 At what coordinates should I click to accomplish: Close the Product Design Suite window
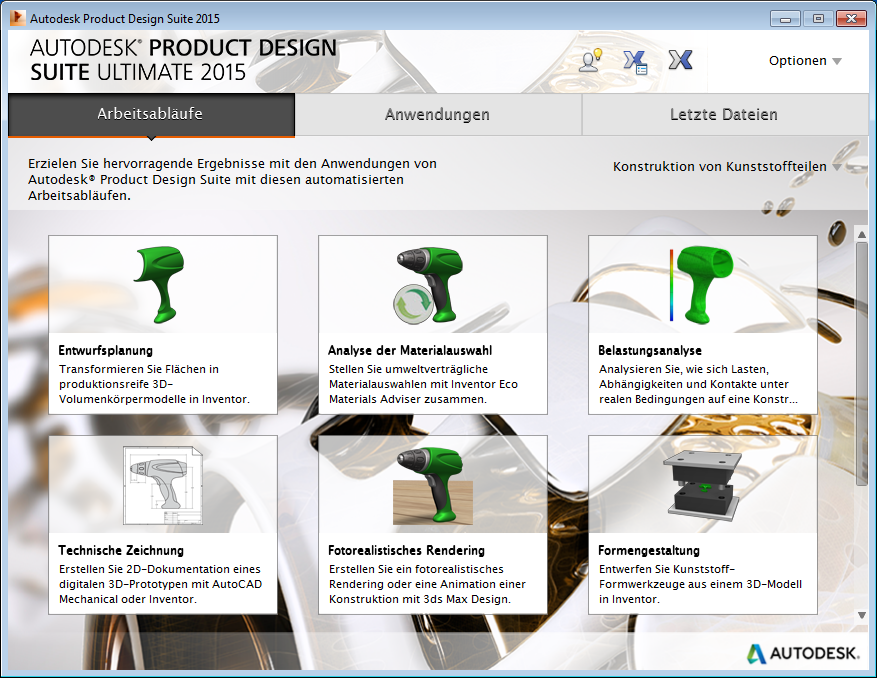(851, 18)
